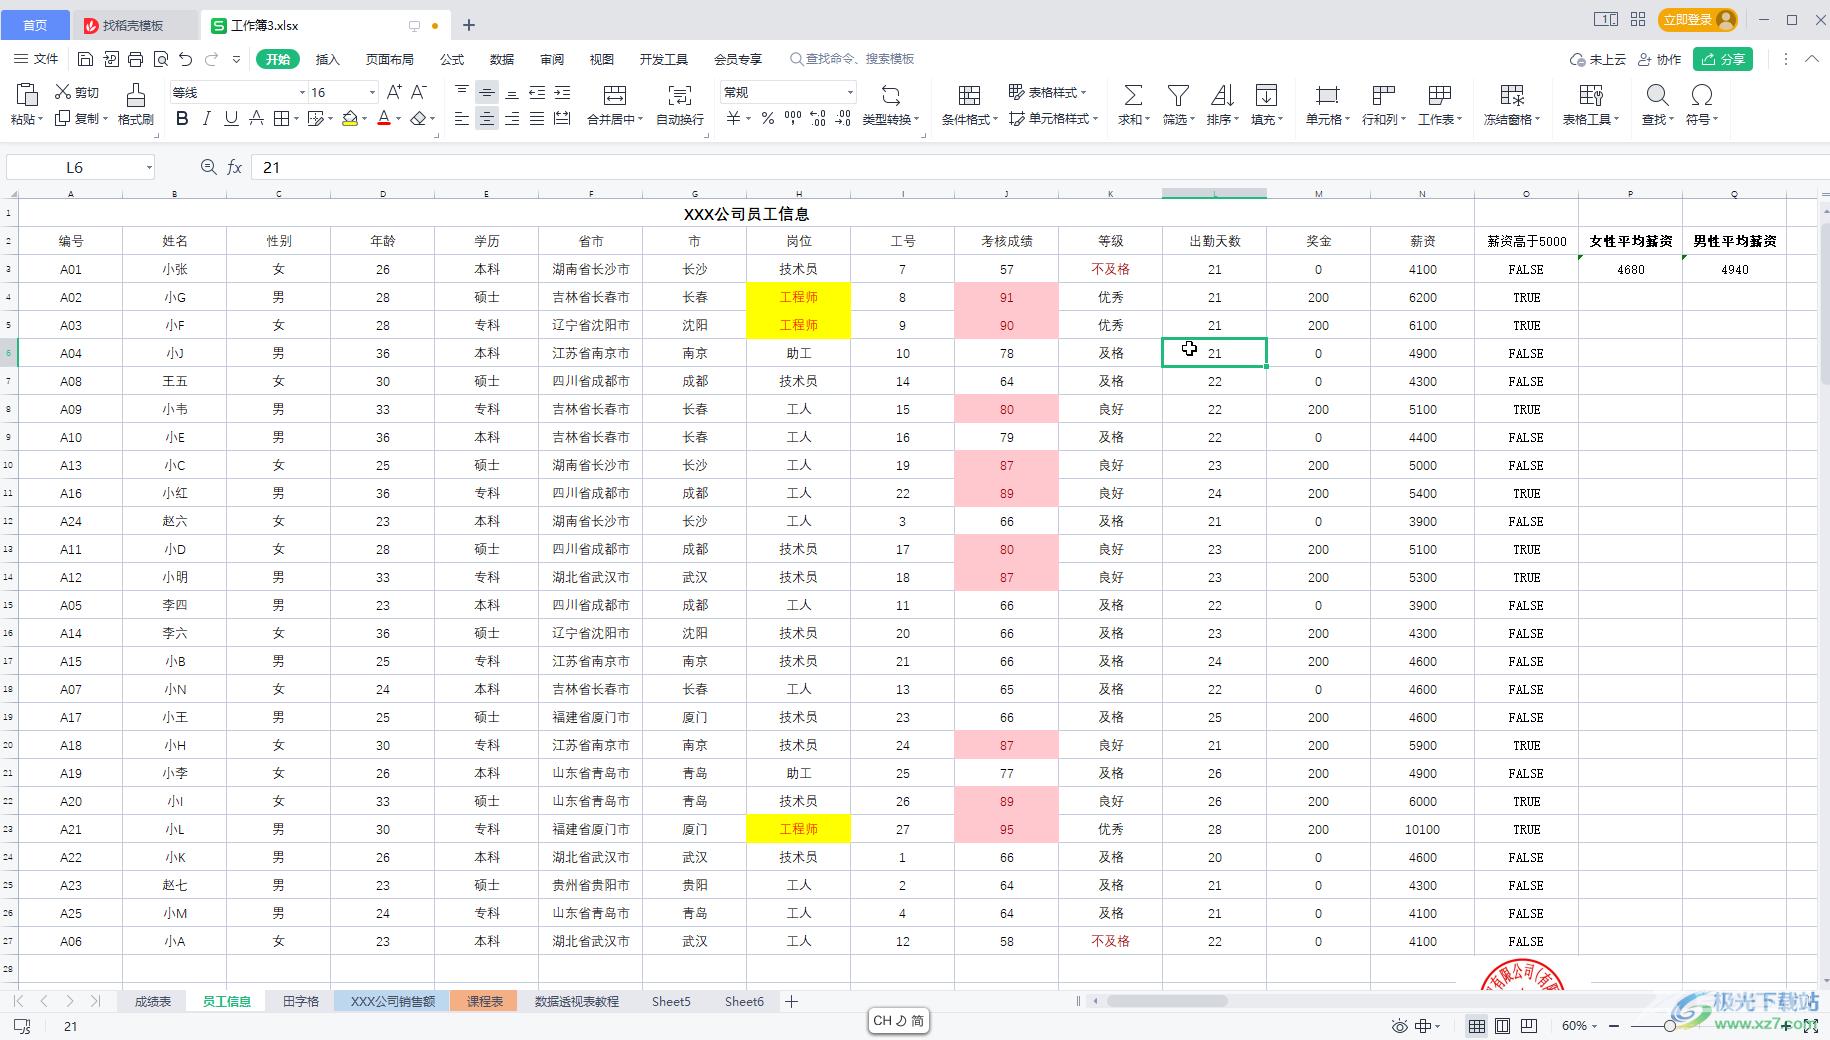The height and width of the screenshot is (1040, 1830).
Task: Click the increase indent icon
Action: 563,92
